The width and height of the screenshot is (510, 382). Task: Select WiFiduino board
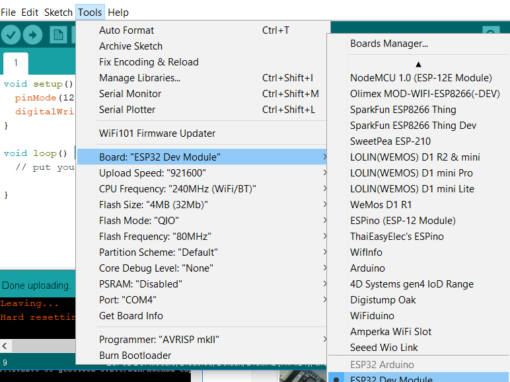click(419, 316)
